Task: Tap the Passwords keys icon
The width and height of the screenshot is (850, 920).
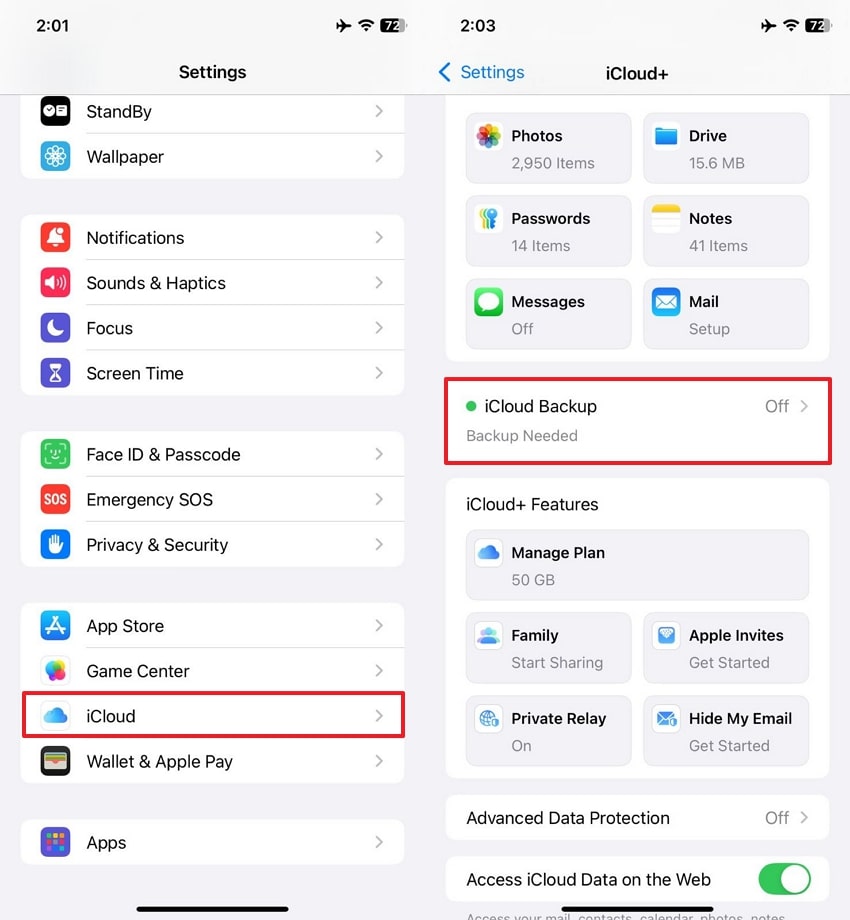Action: click(488, 219)
